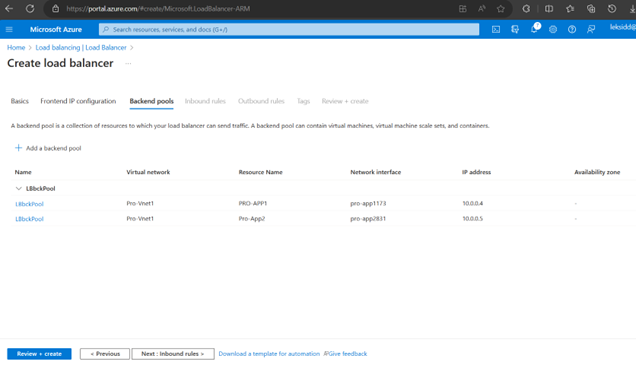Image resolution: width=636 pixels, height=368 pixels.
Task: Select Pro-Vnet1 cell in Pro-App2 row
Action: point(140,218)
